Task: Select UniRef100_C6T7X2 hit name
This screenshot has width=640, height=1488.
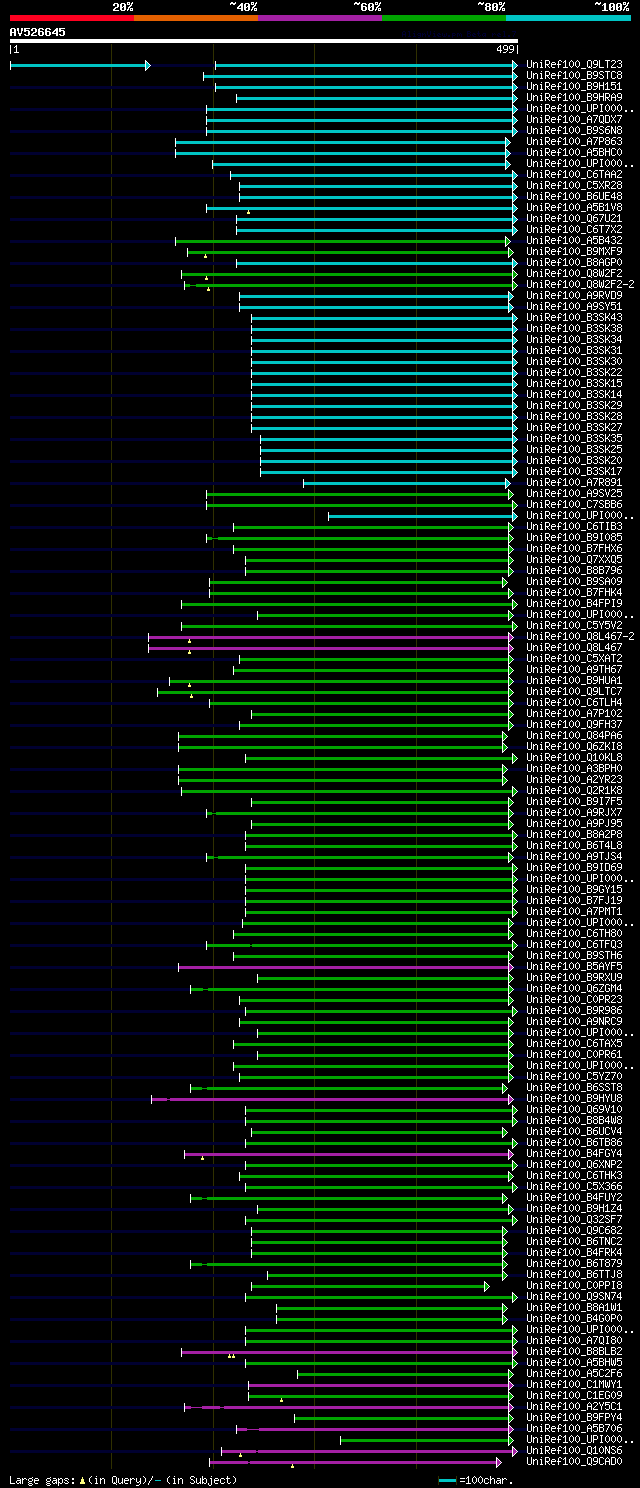Action: pyautogui.click(x=574, y=230)
